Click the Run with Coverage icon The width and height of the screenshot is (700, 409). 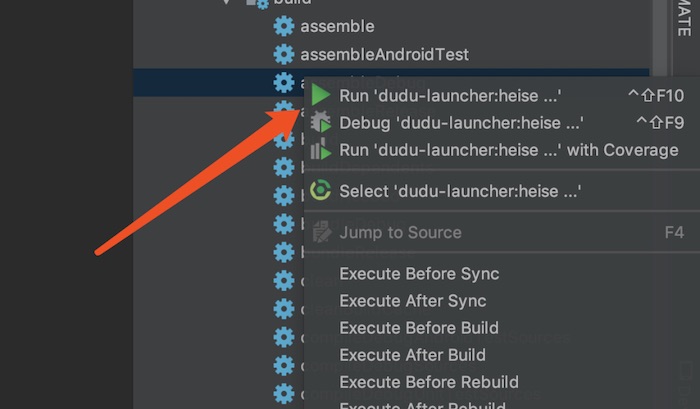click(x=321, y=150)
